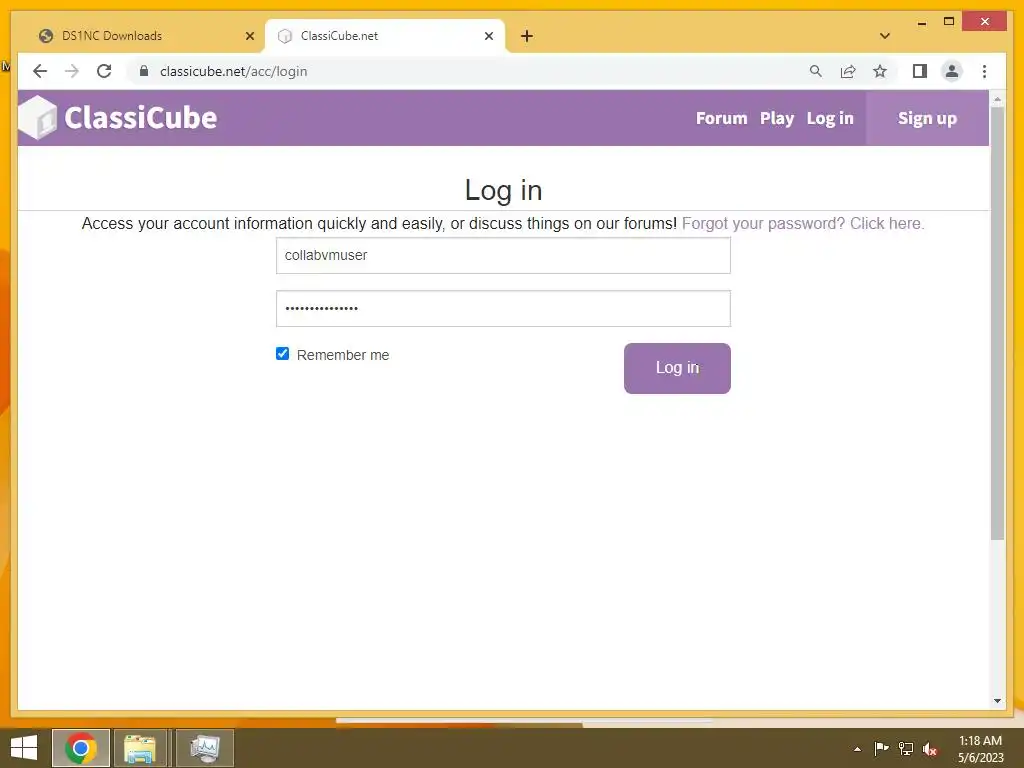The image size is (1024, 768).
Task: Switch to the DS1NC Downloads tab
Action: click(145, 36)
